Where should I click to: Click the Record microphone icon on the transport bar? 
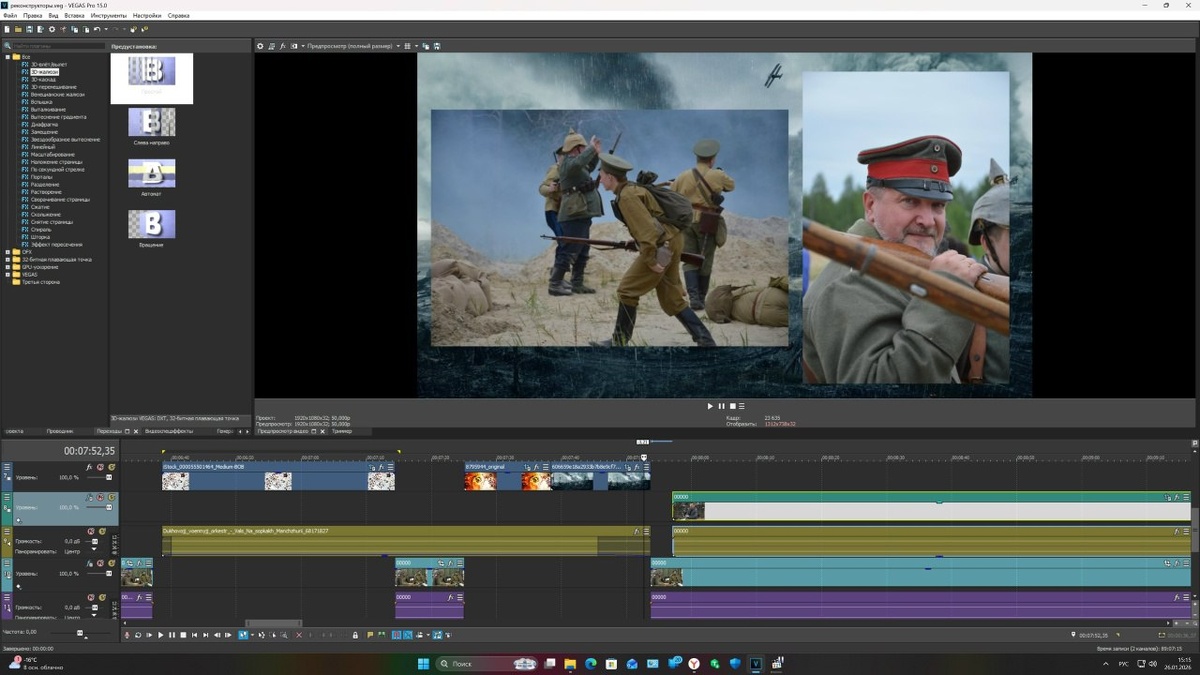click(127, 635)
